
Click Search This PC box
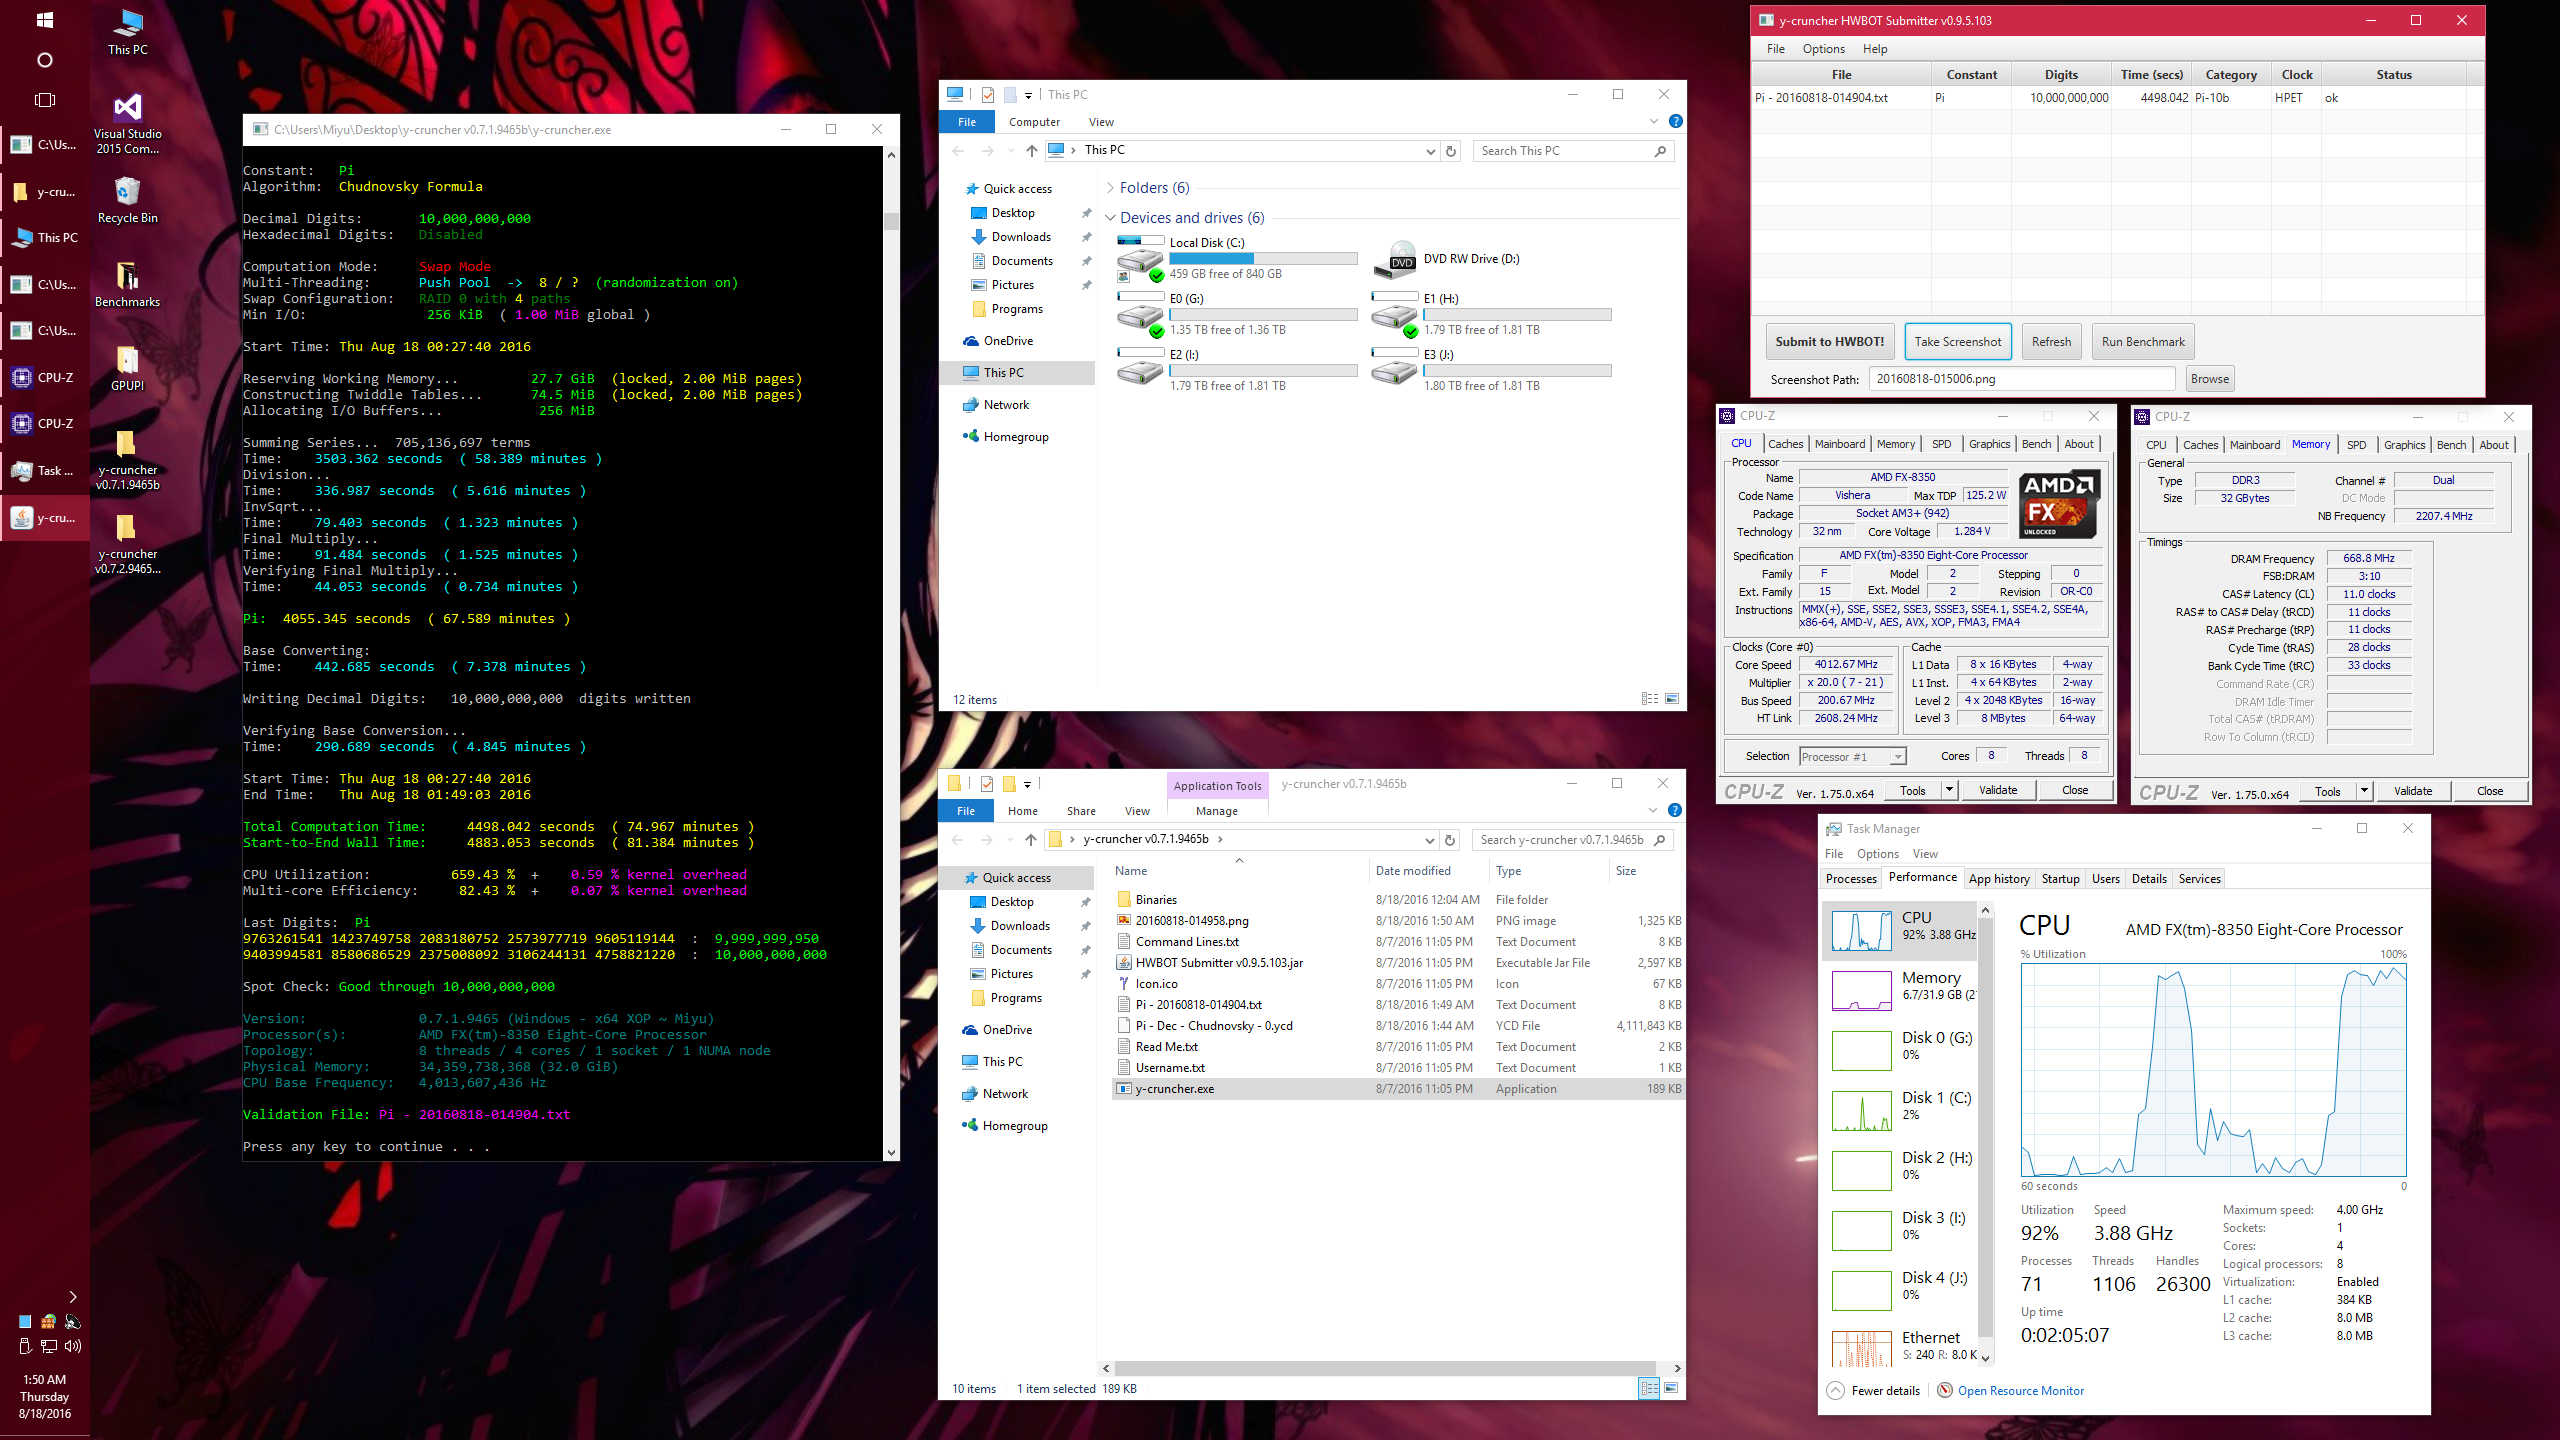pyautogui.click(x=1573, y=151)
